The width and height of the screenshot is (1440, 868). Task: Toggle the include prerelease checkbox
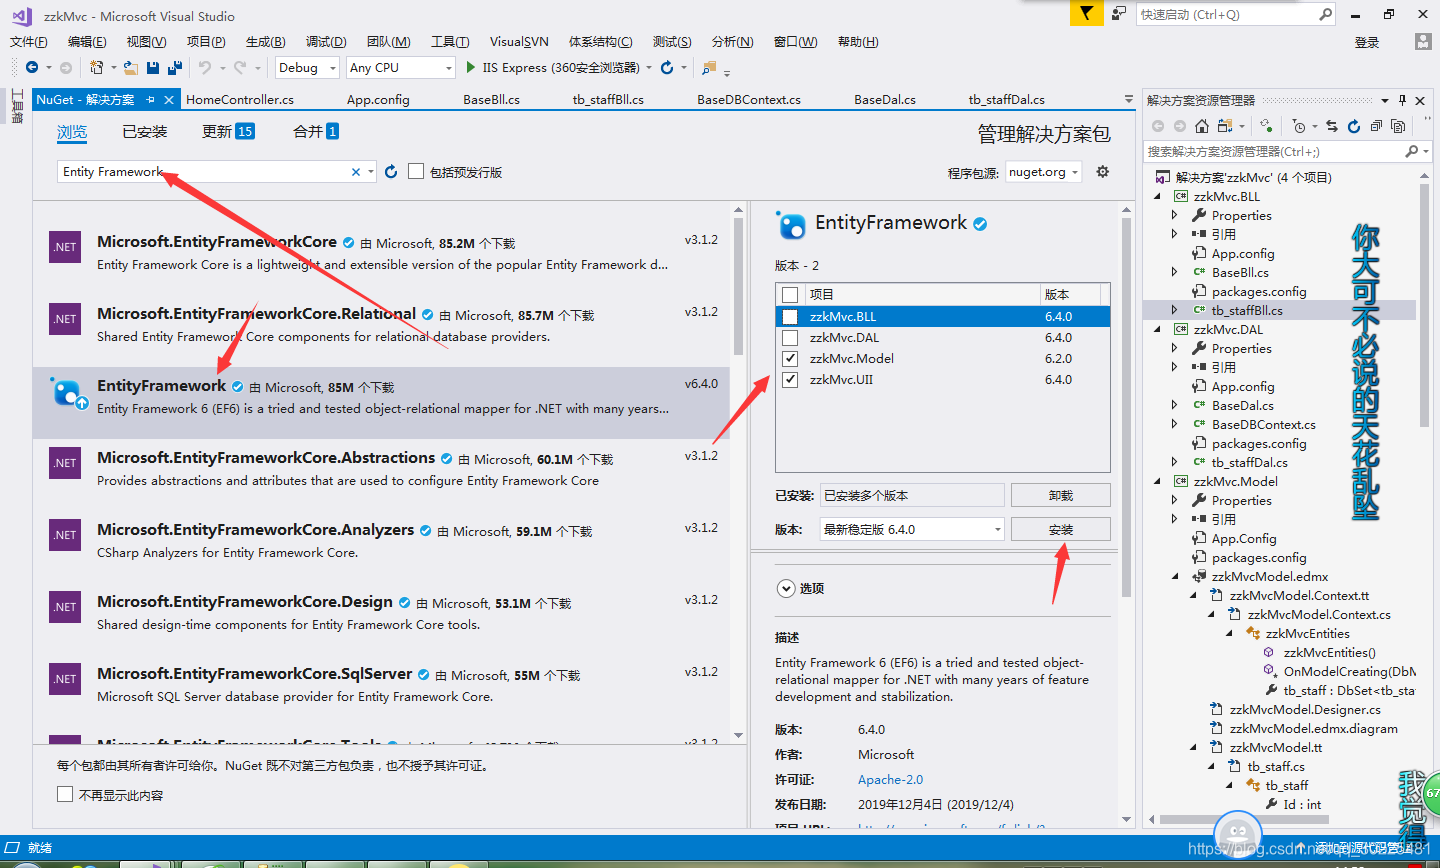click(416, 171)
